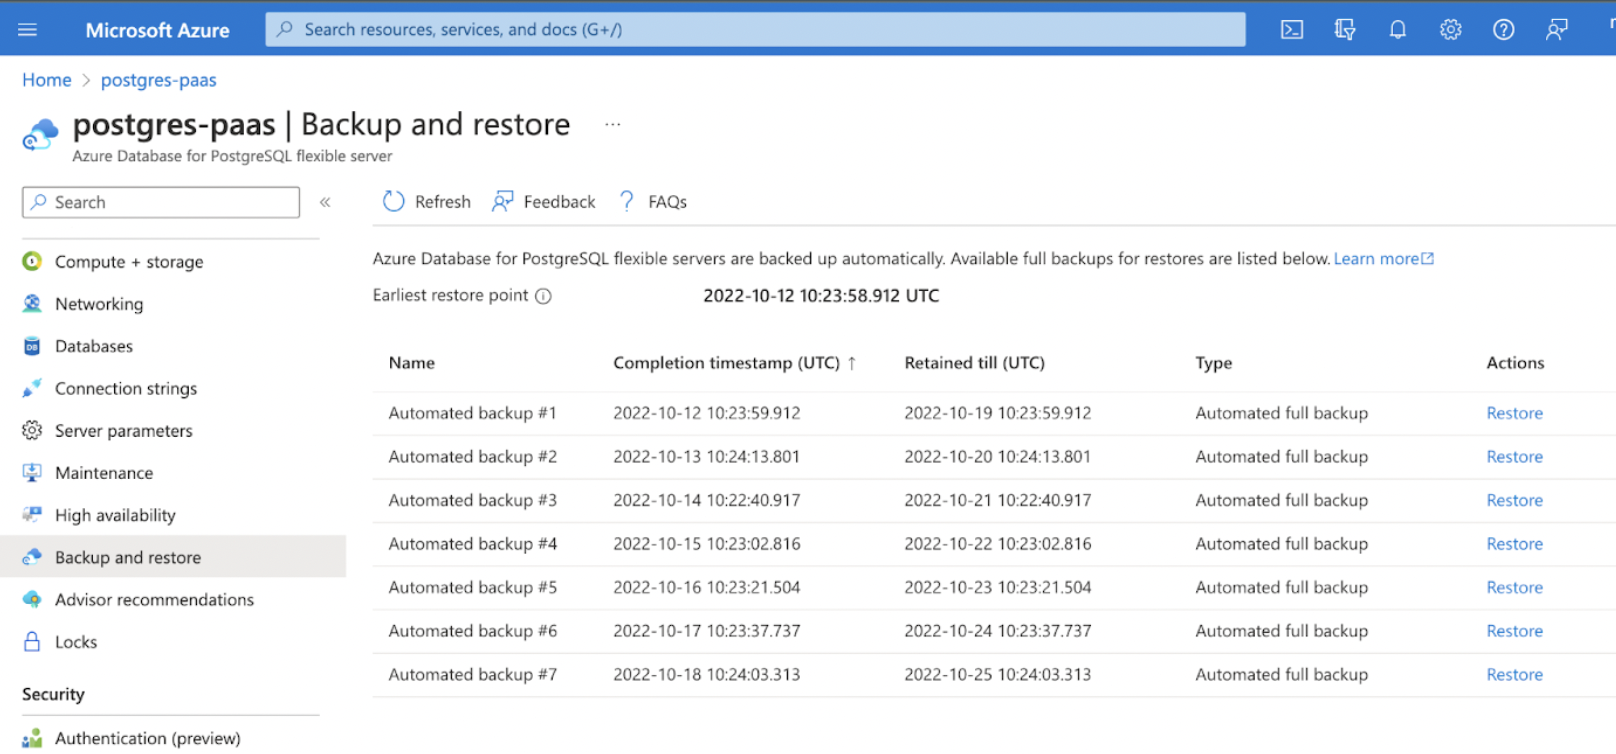The width and height of the screenshot is (1616, 754).
Task: Click the Refresh circular arrow icon
Action: [x=394, y=201]
